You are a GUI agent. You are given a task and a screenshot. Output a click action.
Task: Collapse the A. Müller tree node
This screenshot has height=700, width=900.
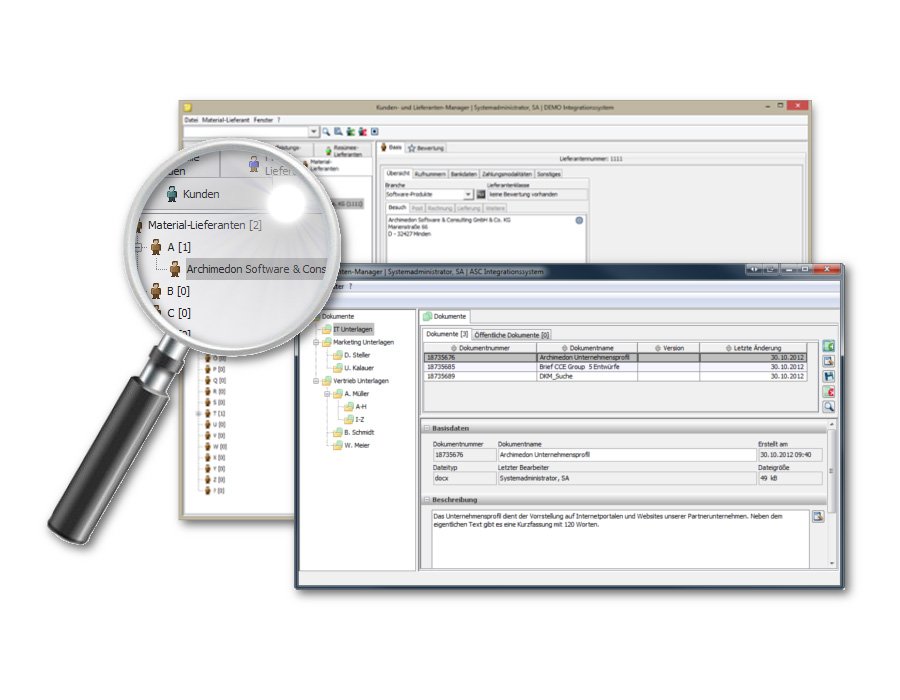[x=327, y=394]
